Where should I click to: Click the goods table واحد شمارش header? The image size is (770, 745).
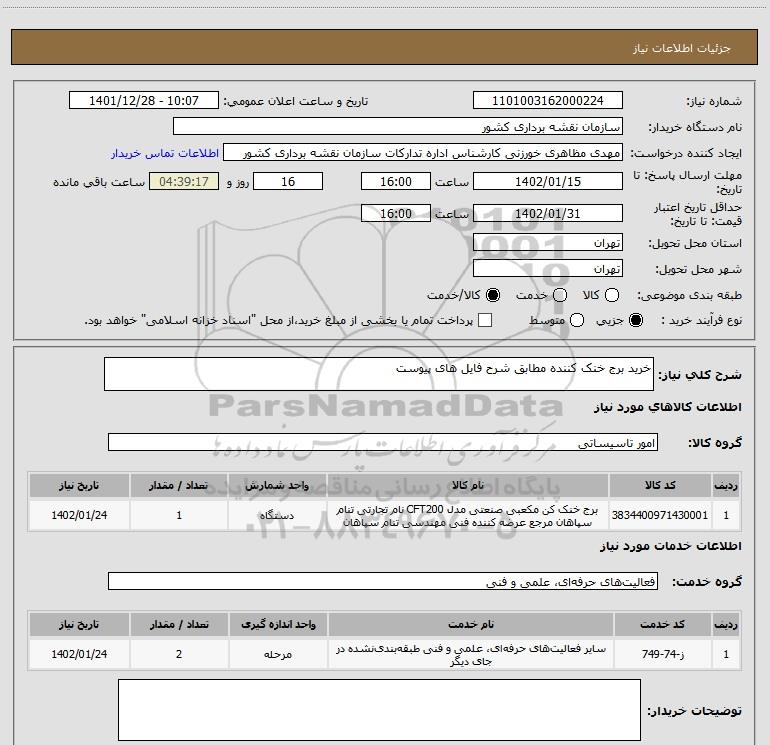coord(277,486)
